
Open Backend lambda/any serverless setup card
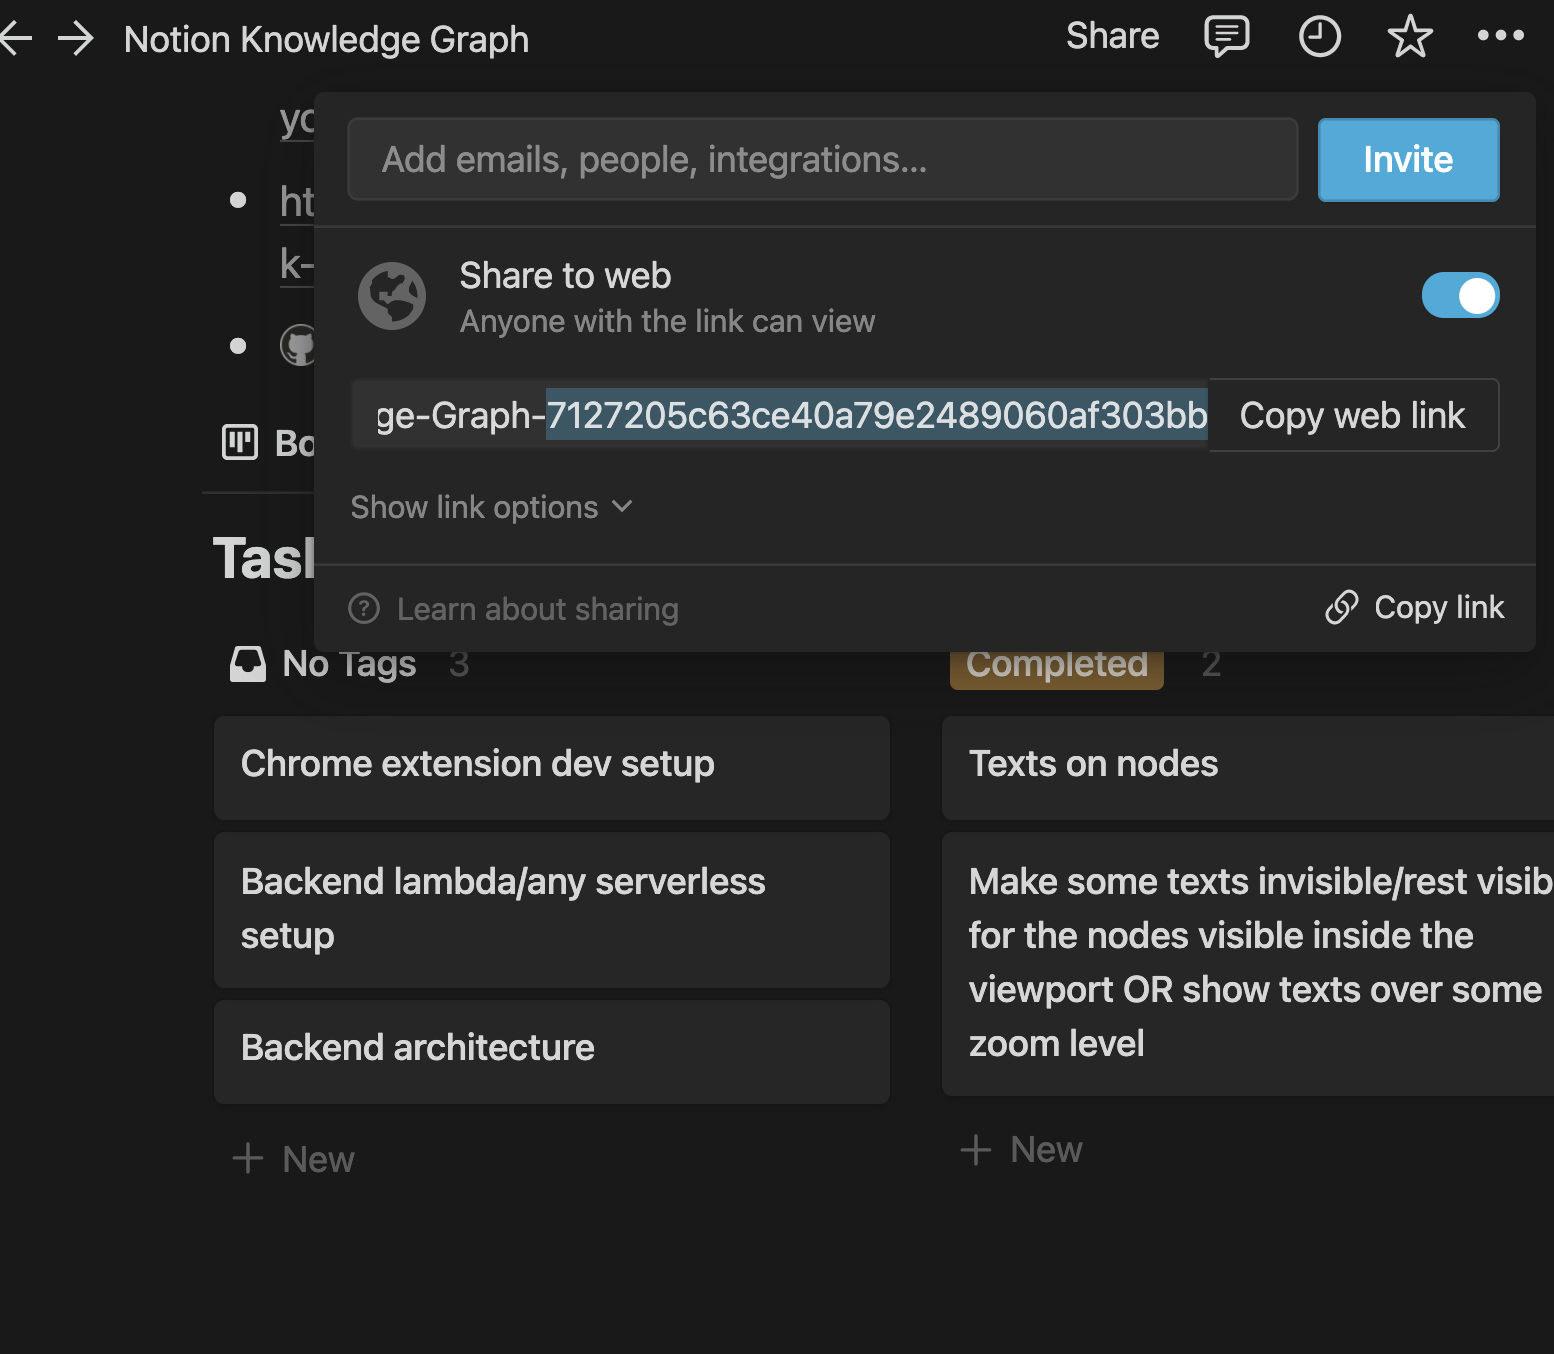[x=552, y=909]
